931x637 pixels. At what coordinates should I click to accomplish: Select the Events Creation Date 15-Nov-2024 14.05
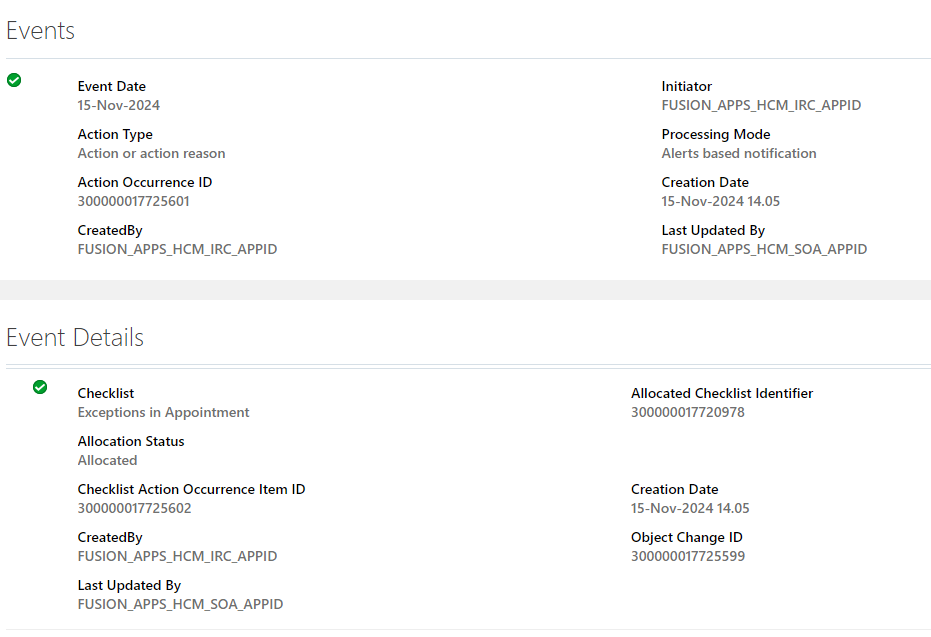pyautogui.click(x=720, y=201)
